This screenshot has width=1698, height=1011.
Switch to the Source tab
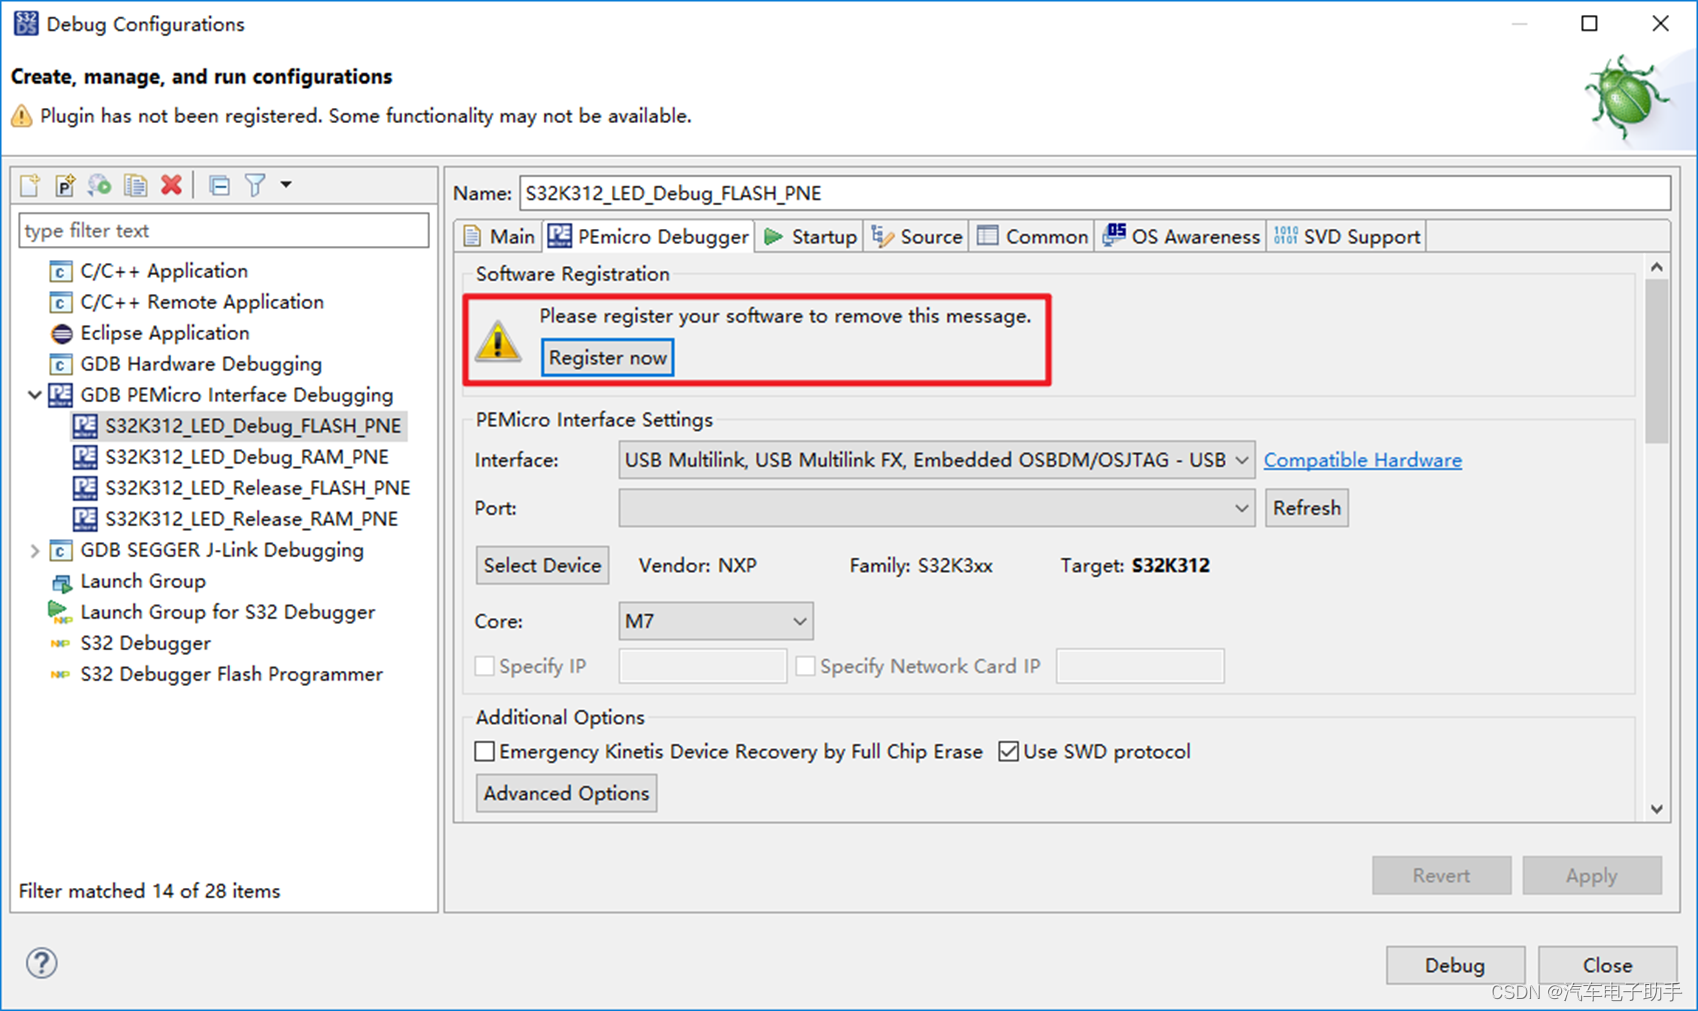tap(917, 237)
